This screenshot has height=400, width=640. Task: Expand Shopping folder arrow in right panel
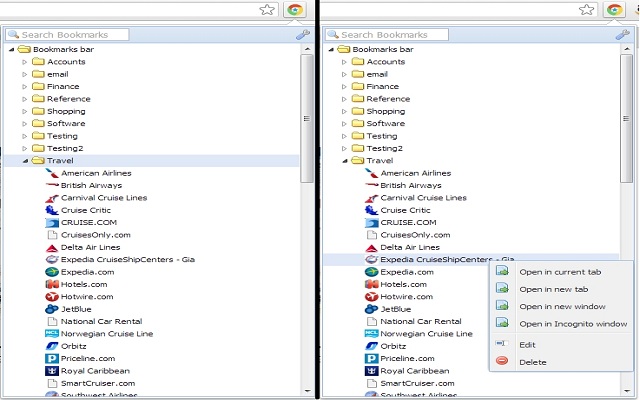[x=344, y=111]
